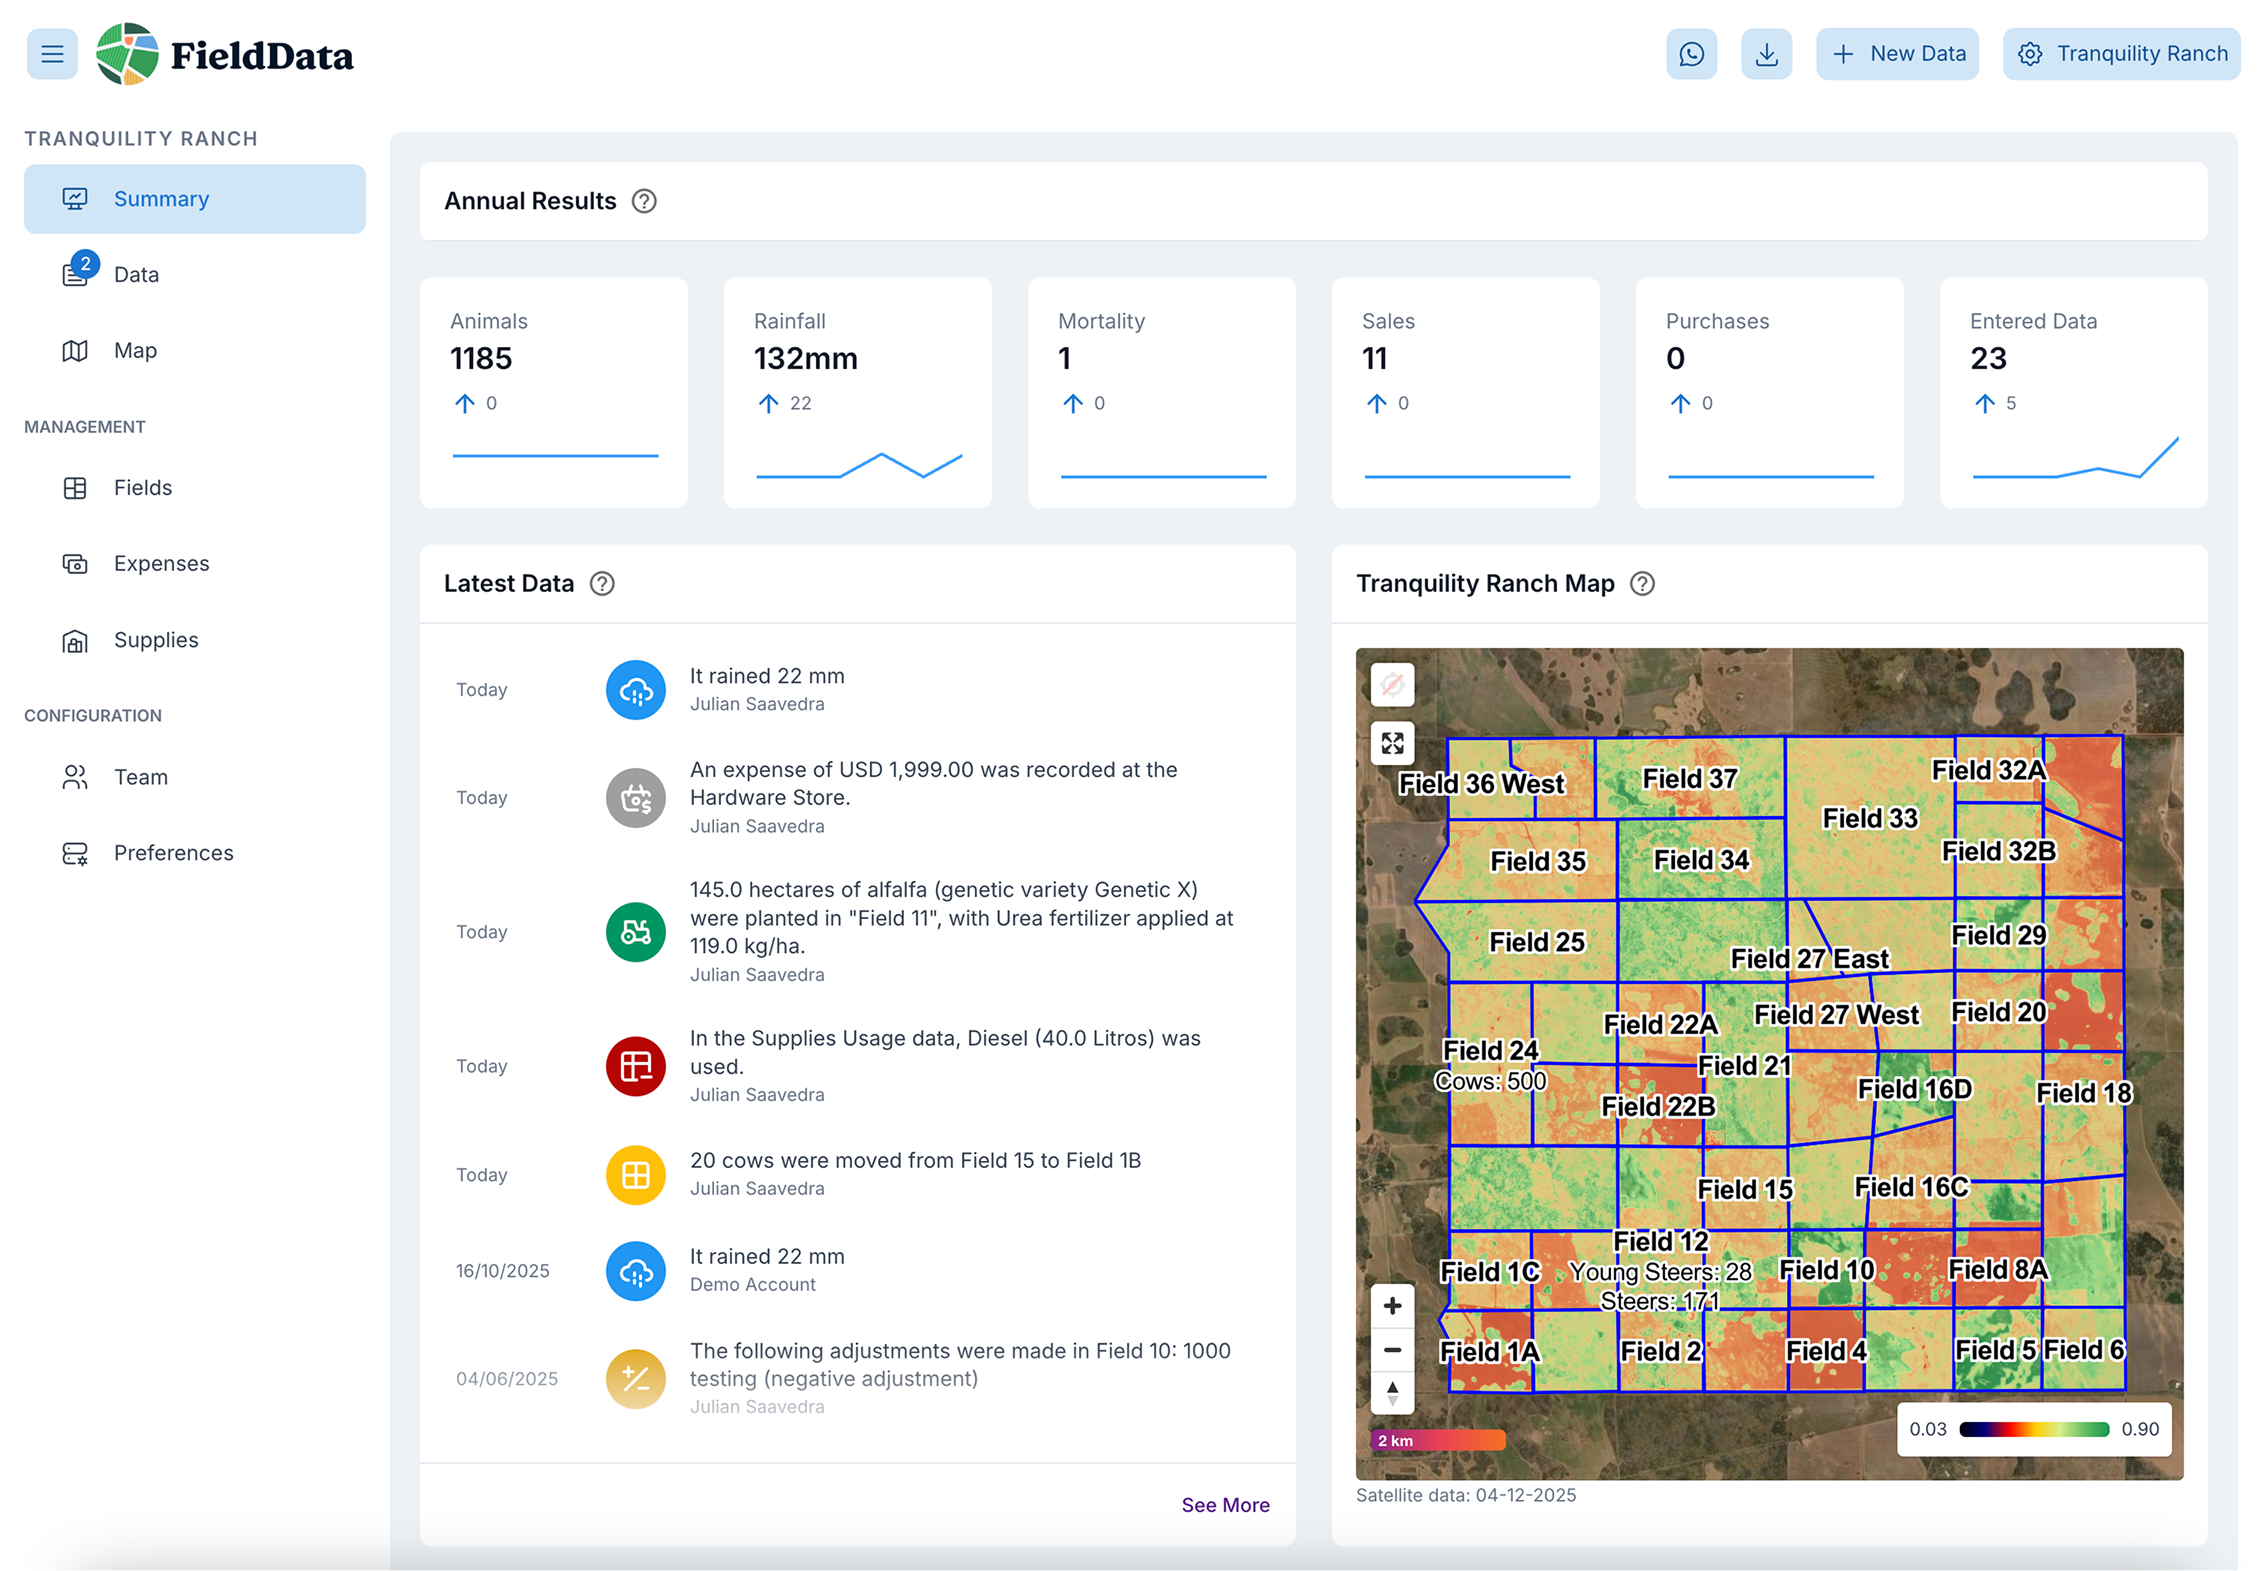Click the See More link
Viewport: 2268px width, 1571px height.
point(1225,1505)
